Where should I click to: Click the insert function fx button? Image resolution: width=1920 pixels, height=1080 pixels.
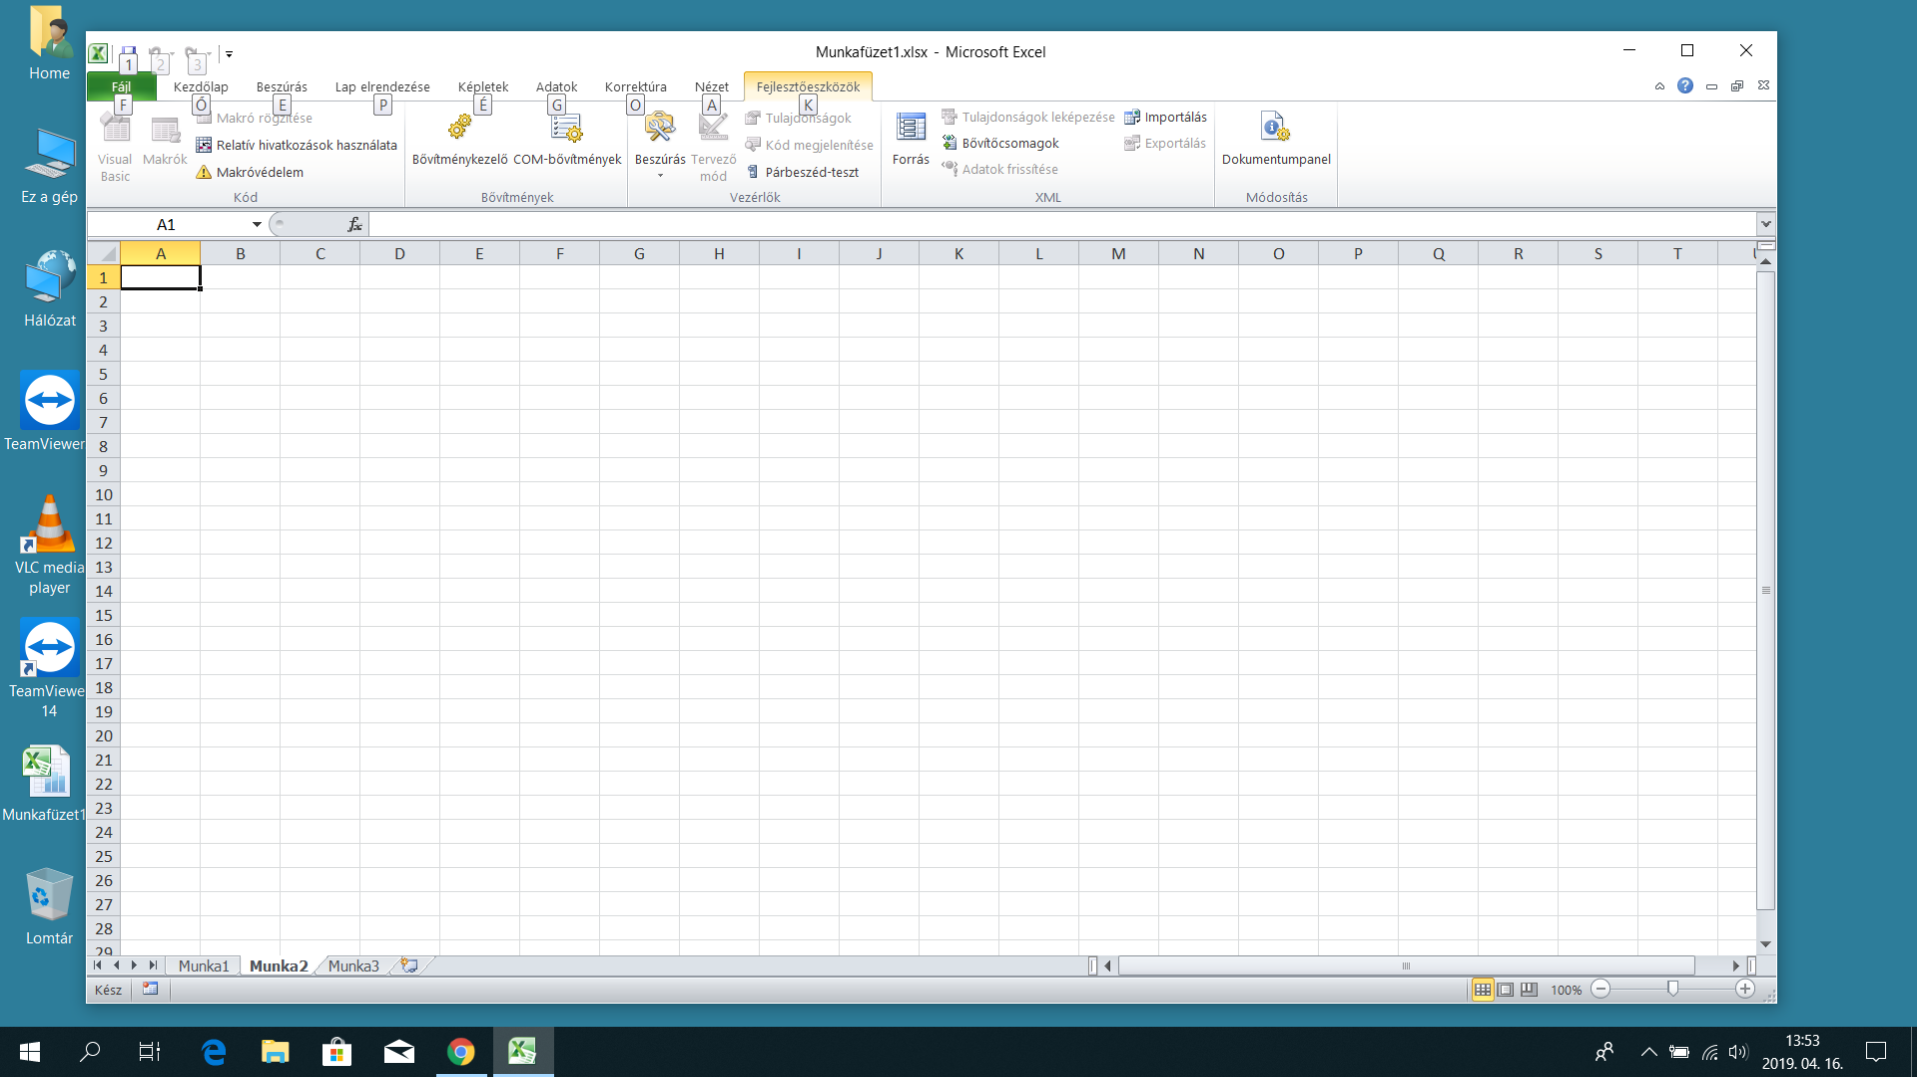354,224
